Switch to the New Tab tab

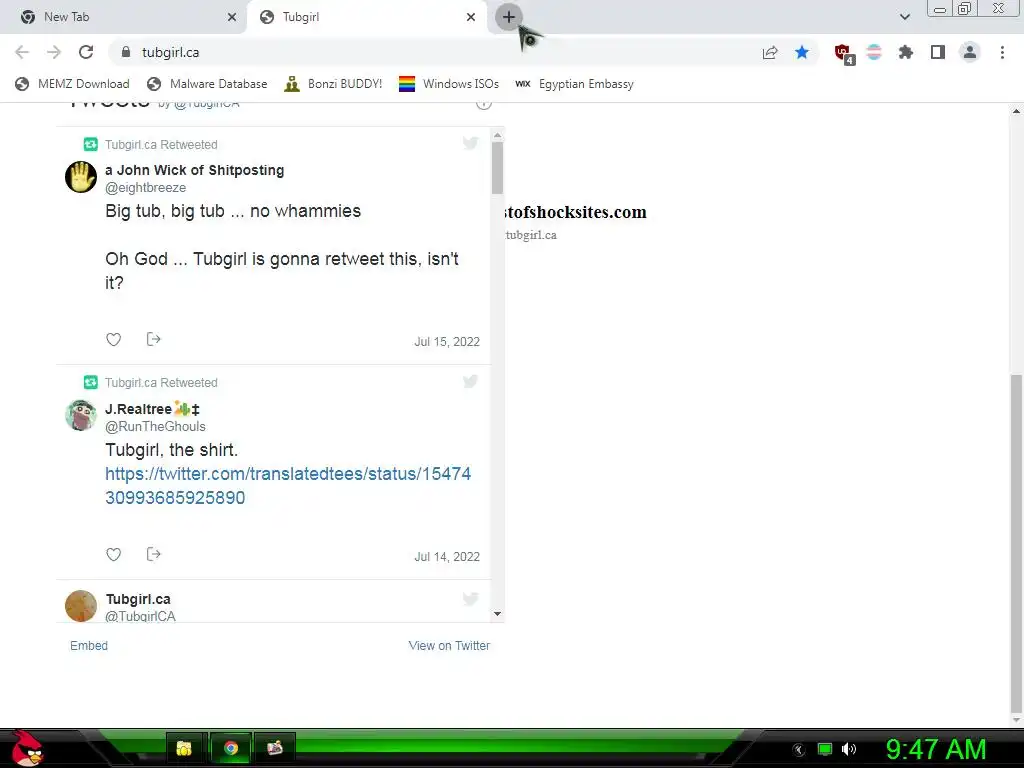click(124, 17)
